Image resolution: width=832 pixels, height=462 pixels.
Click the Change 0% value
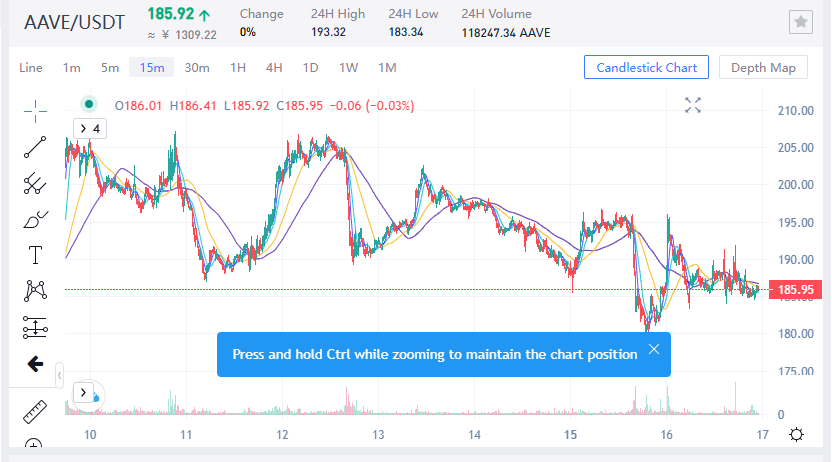[248, 32]
